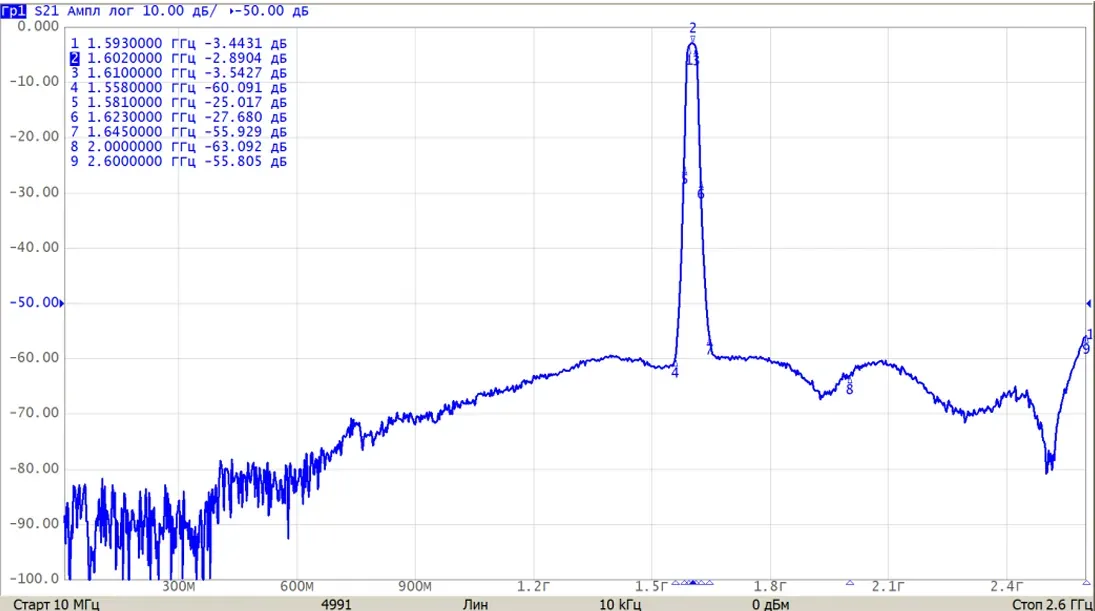Click the marker 9 triangle on the frequency axis
This screenshot has width=1095, height=611.
[x=1086, y=582]
